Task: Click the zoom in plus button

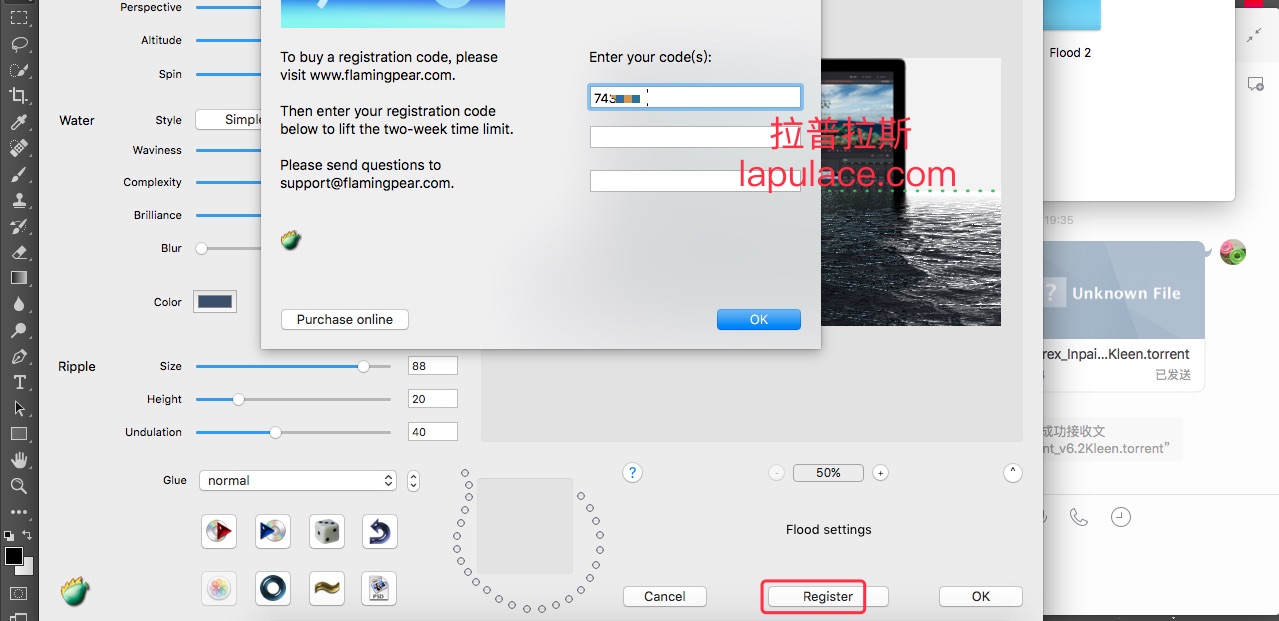Action: point(880,473)
